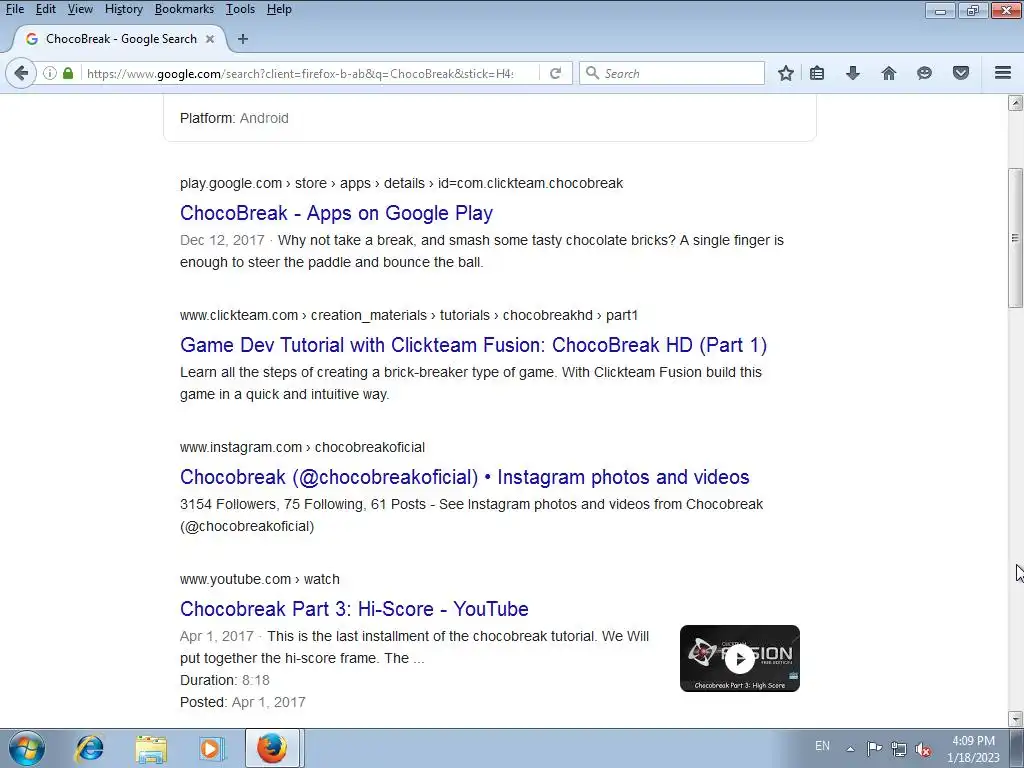Open the File menu
The image size is (1024, 768).
point(15,9)
